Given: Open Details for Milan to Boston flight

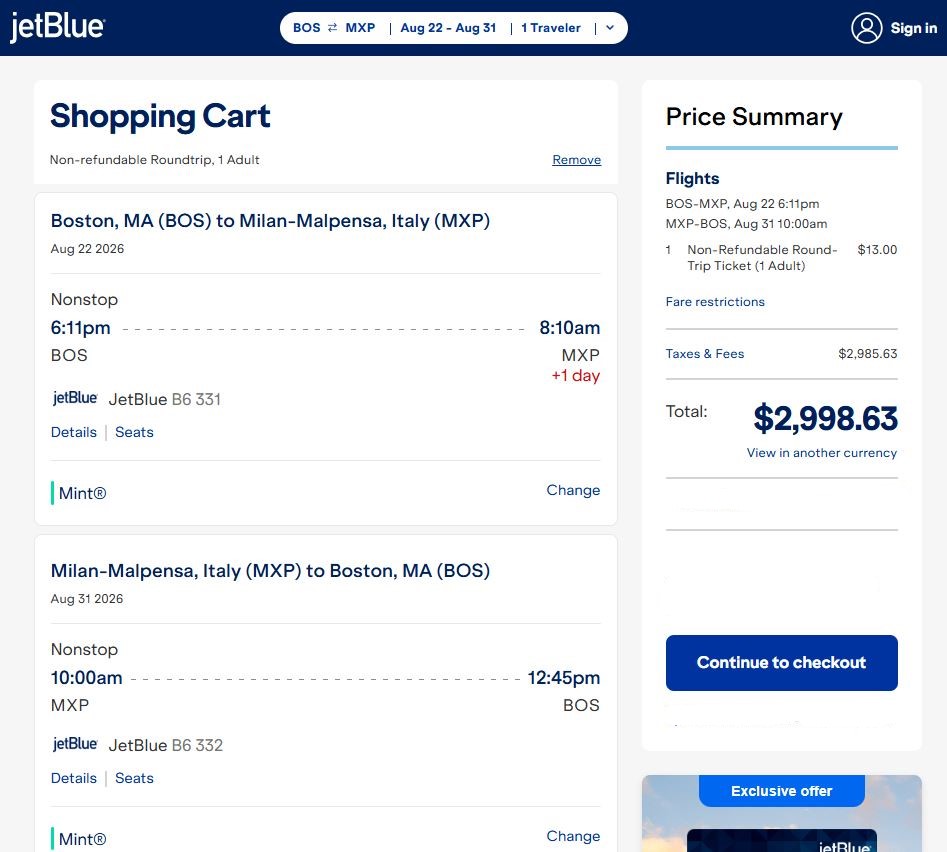Looking at the screenshot, I should [74, 778].
